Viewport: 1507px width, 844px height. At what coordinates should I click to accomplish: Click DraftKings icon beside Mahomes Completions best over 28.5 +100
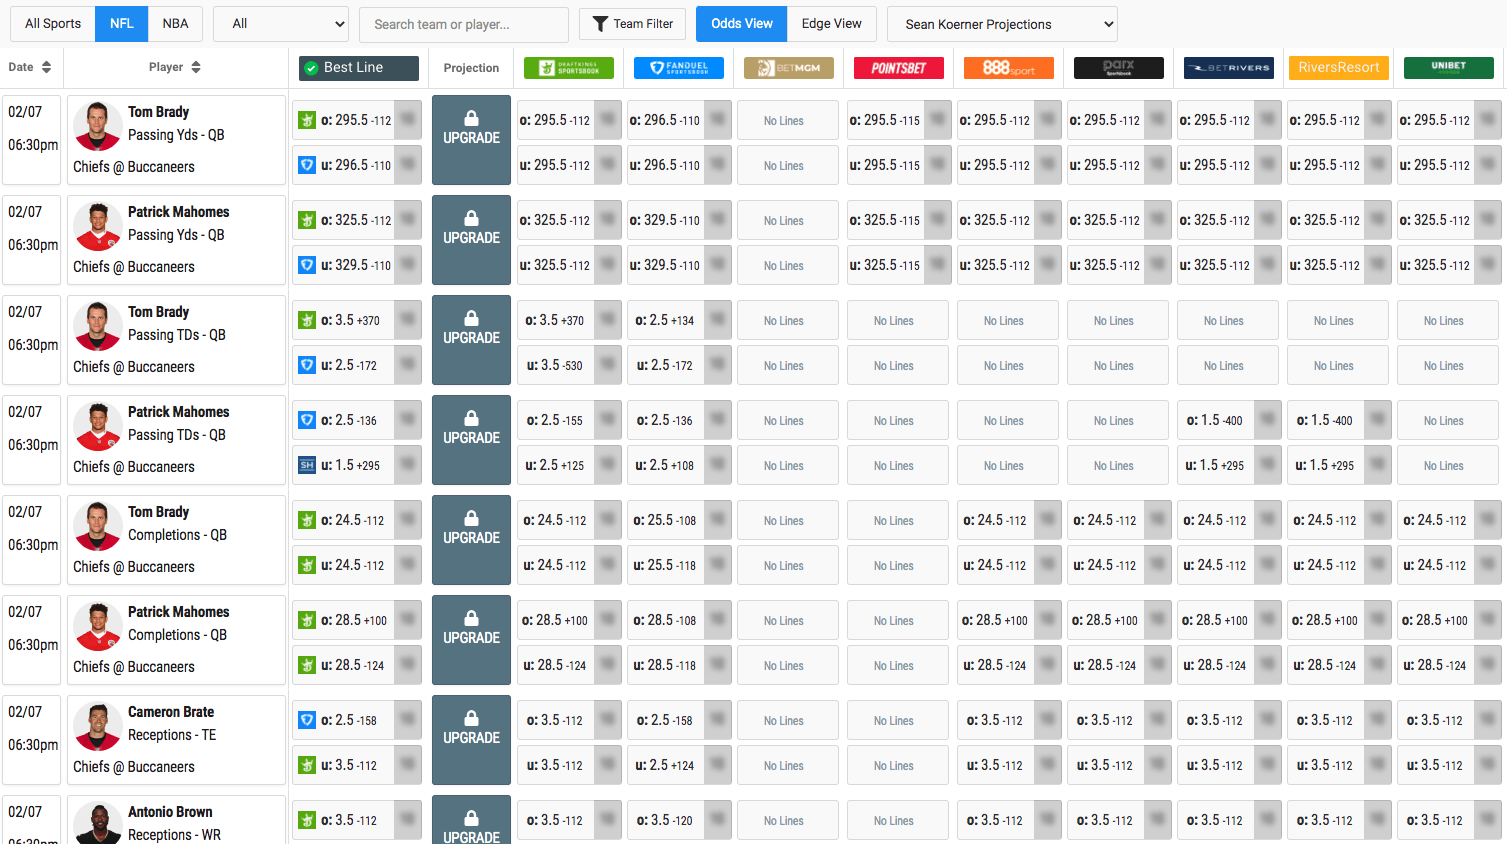[x=308, y=620]
